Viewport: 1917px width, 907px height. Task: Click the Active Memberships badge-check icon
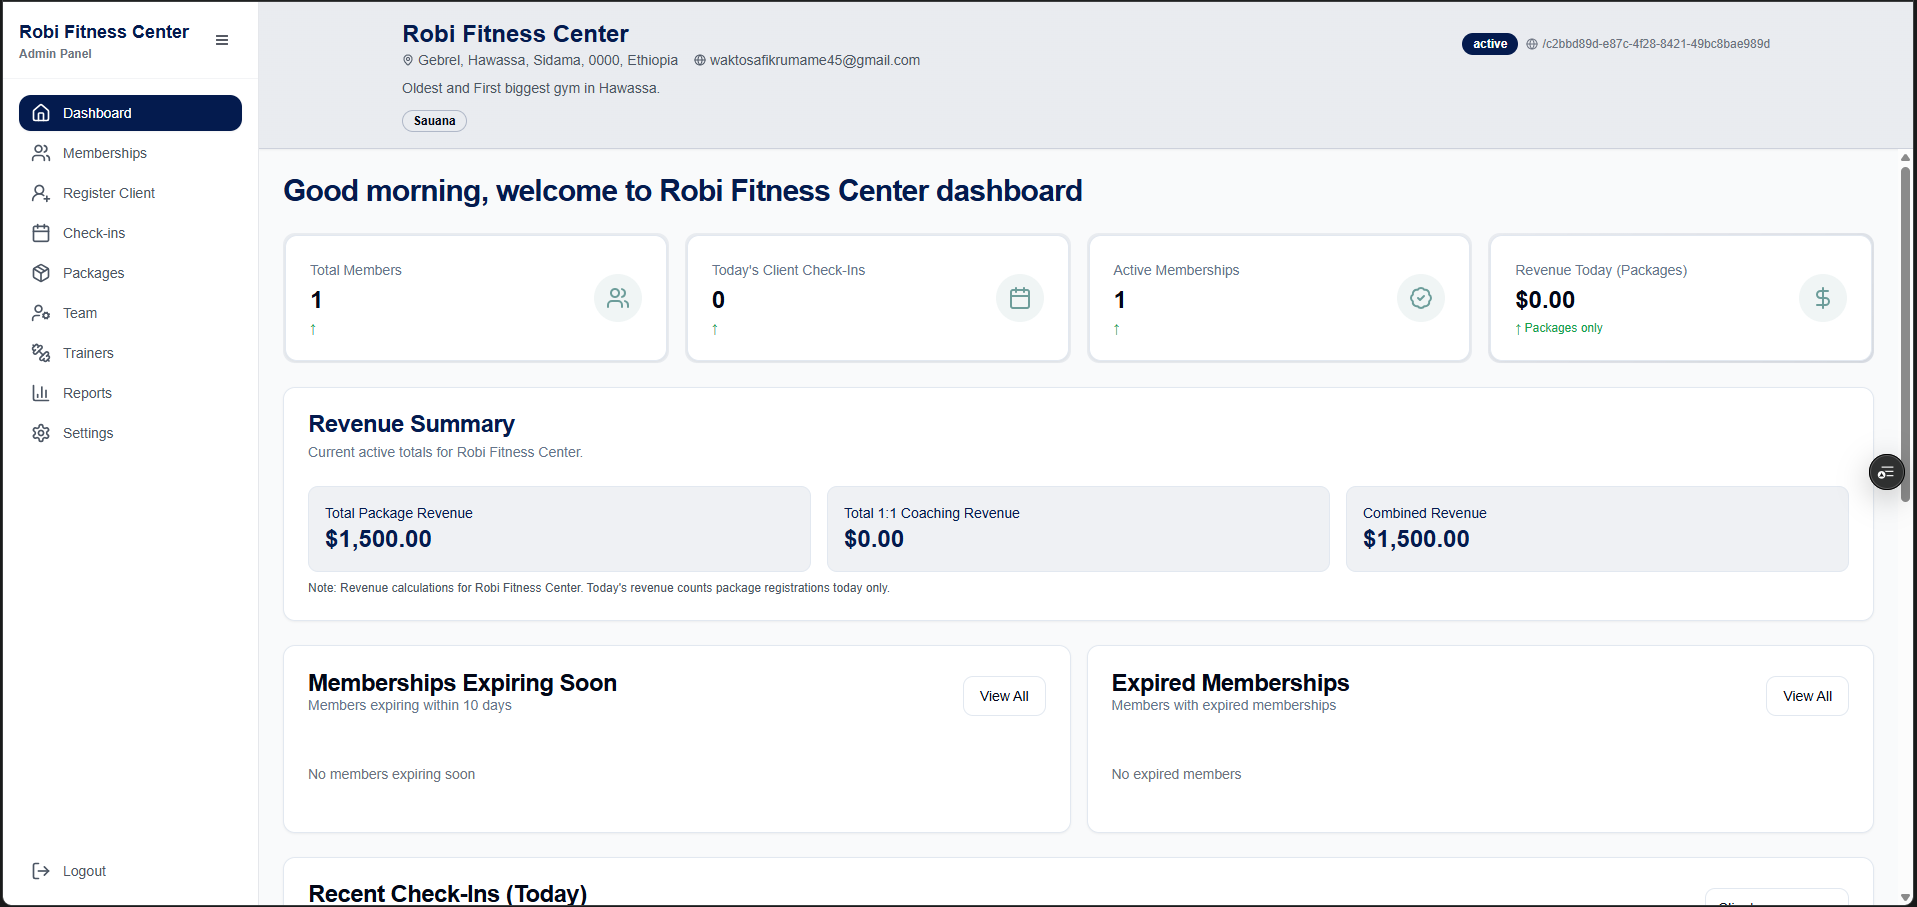point(1421,298)
